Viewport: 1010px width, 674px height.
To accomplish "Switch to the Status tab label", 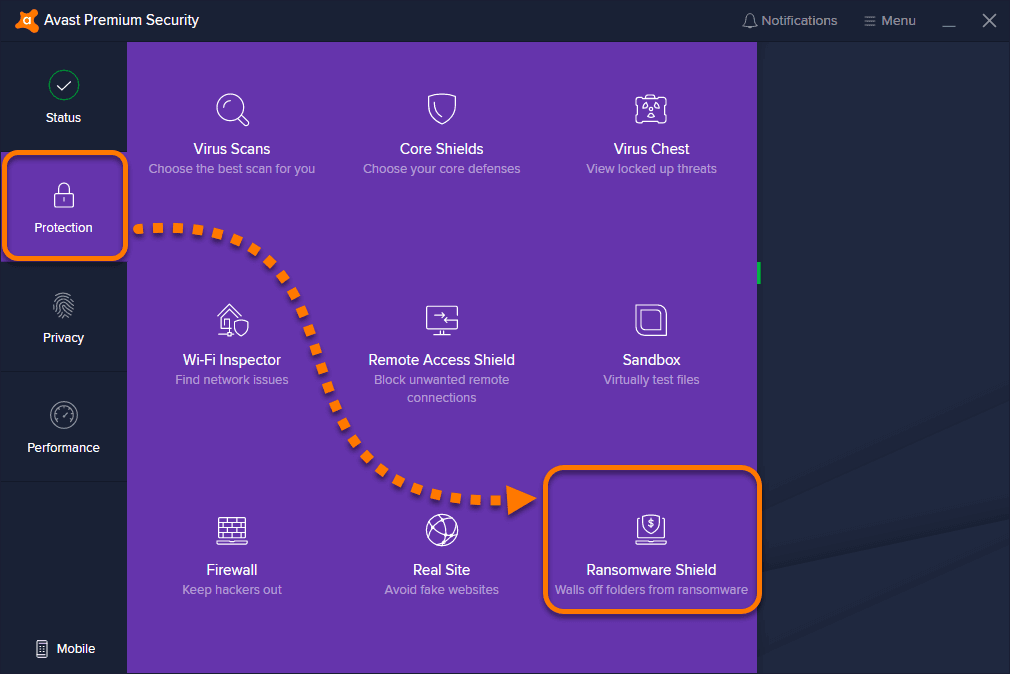I will (64, 118).
